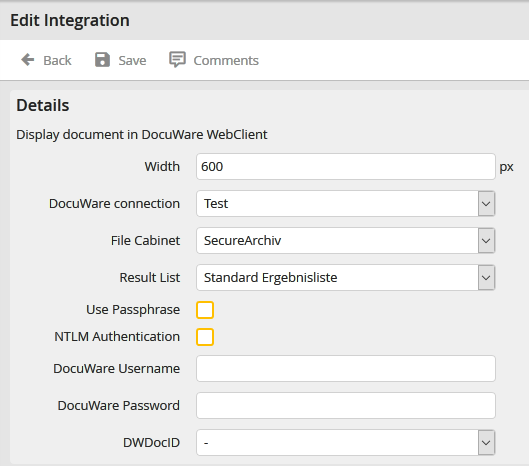
Task: Click the Comments speech bubble icon
Action: (177, 60)
